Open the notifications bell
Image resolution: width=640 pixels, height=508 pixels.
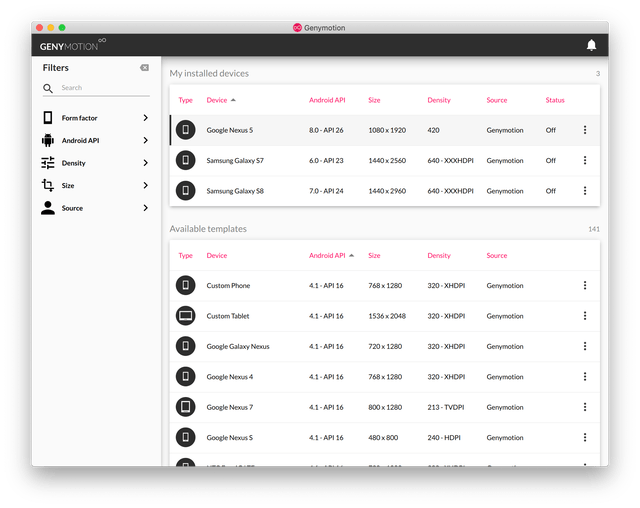coord(591,45)
